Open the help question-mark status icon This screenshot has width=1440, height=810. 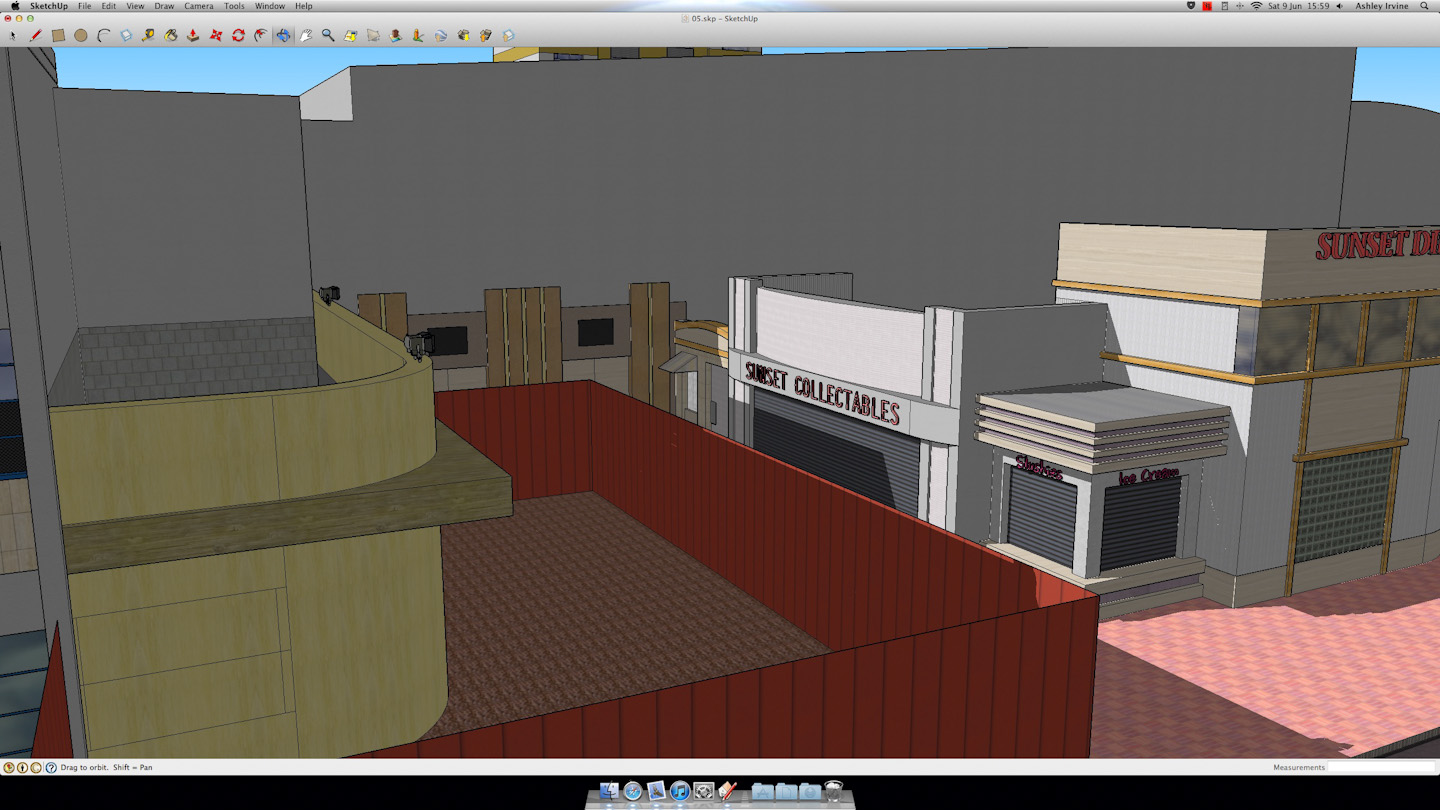coord(51,767)
